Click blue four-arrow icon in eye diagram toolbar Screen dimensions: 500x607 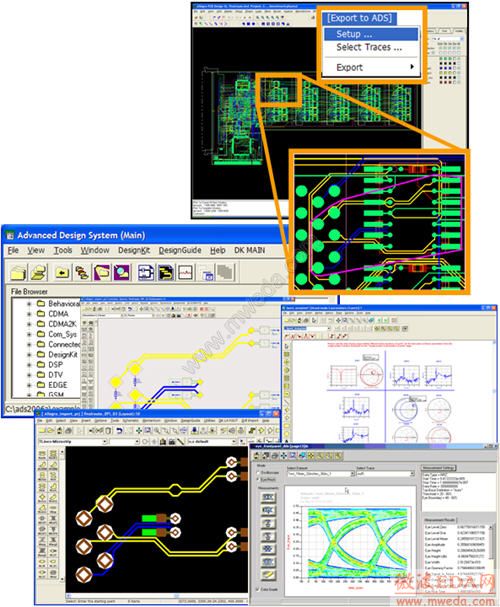(x=284, y=456)
